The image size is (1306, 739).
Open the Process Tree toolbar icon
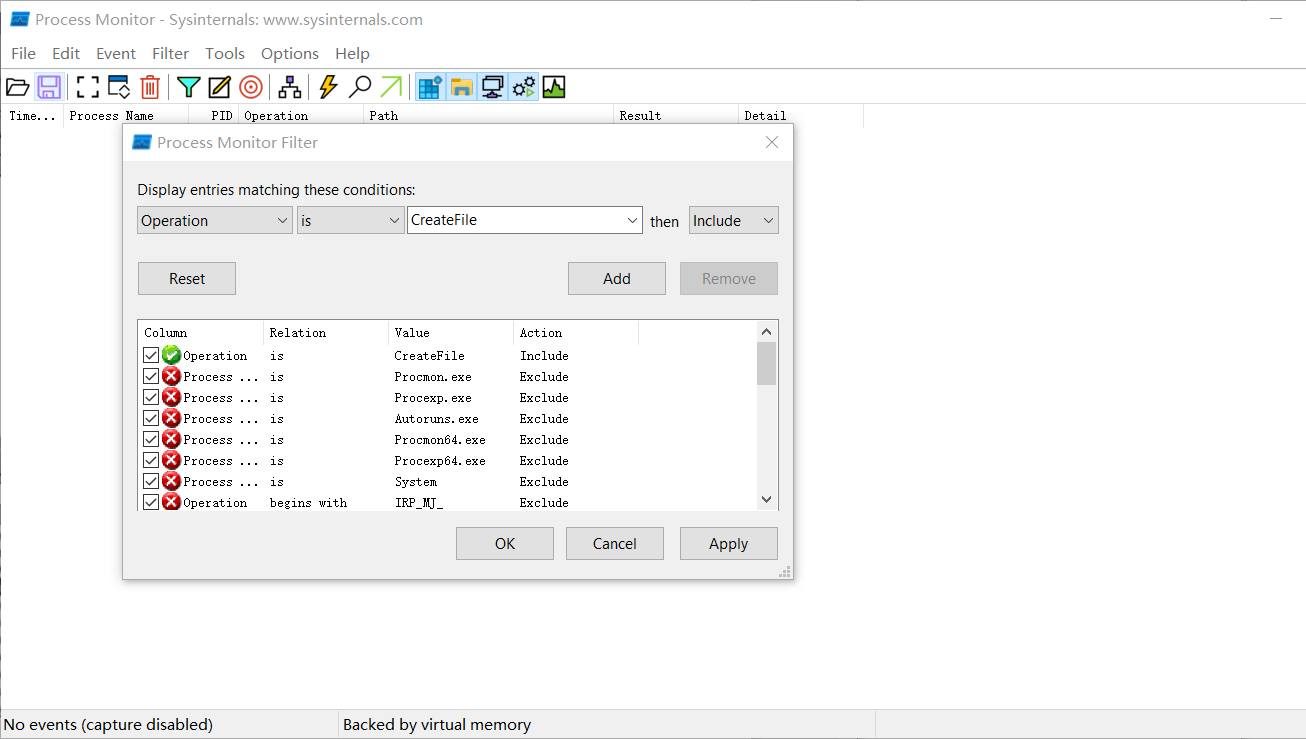point(290,87)
